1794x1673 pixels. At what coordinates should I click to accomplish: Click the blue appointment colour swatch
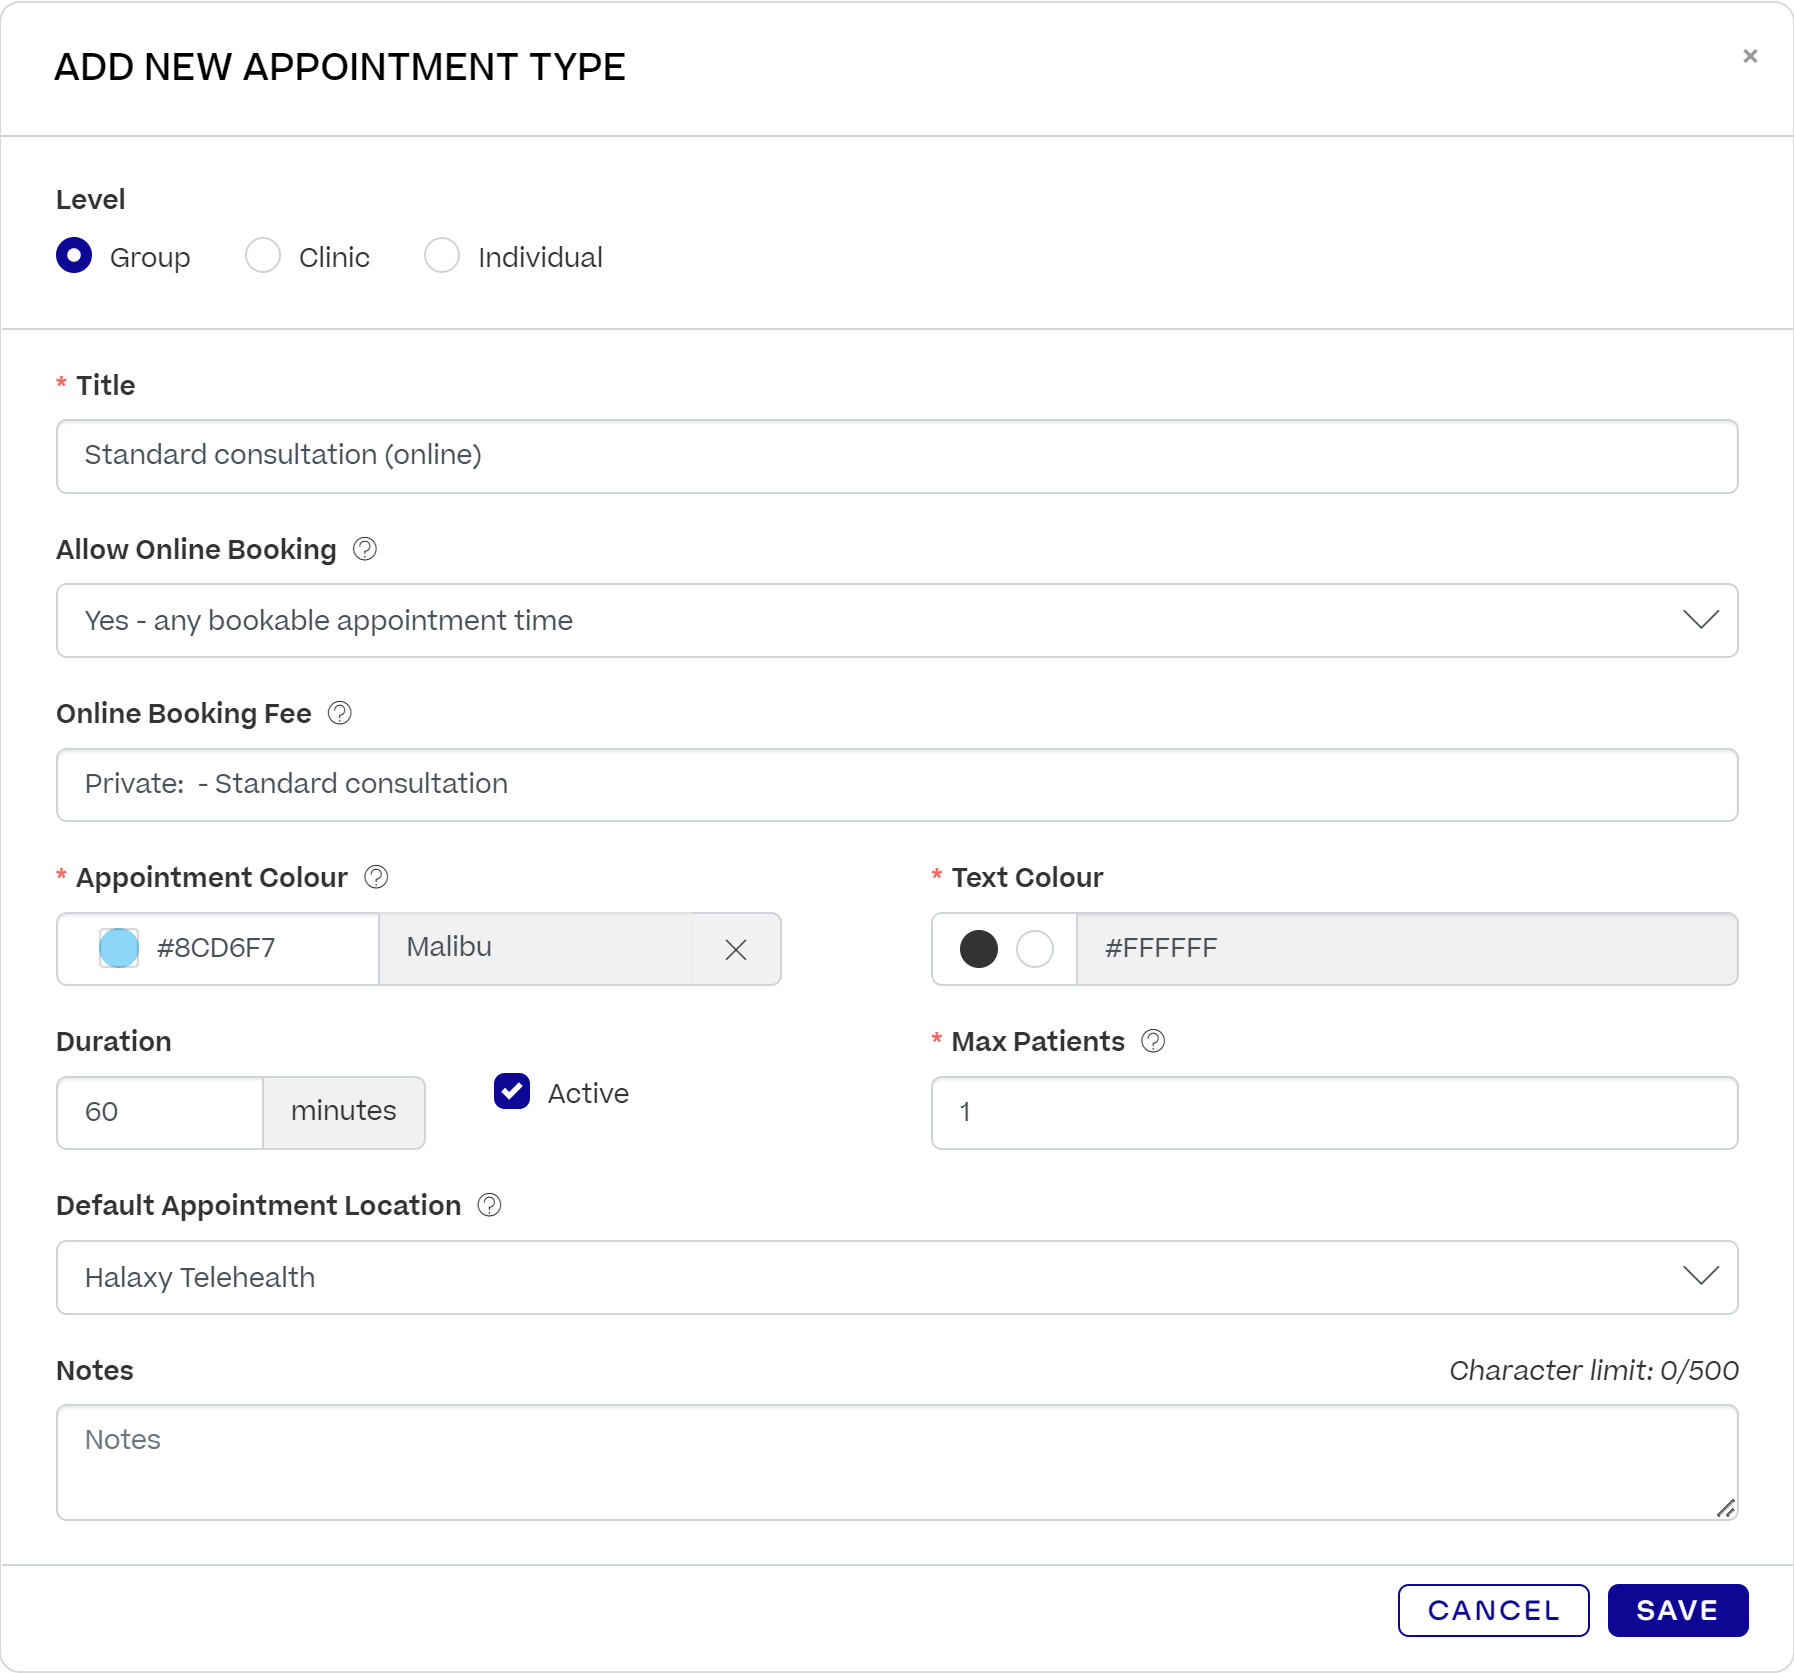point(119,948)
